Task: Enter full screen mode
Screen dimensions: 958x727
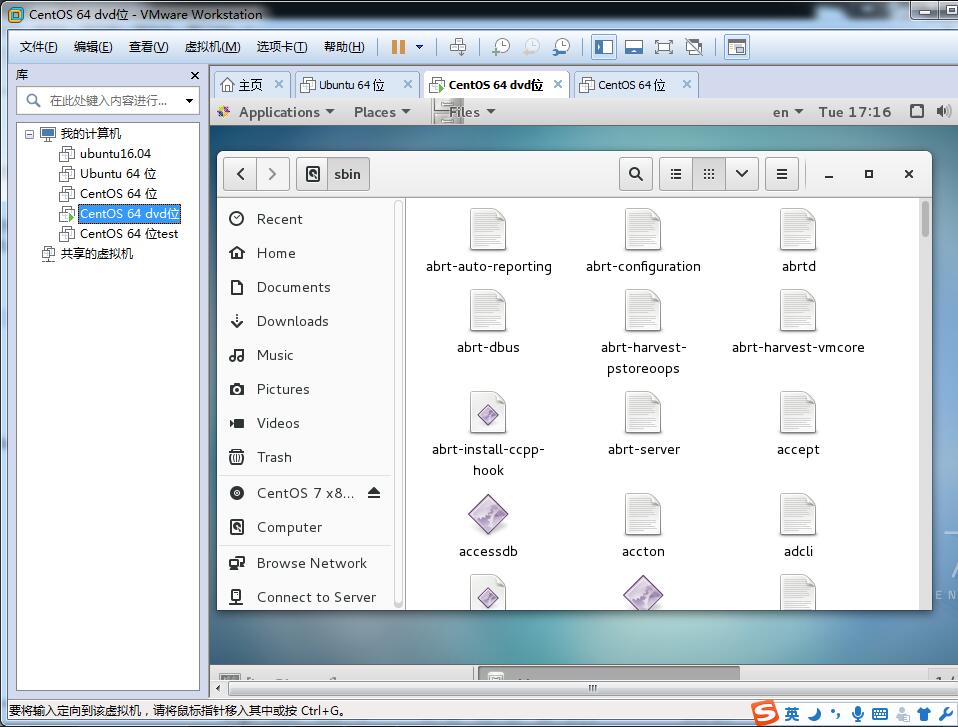Action: [x=664, y=46]
